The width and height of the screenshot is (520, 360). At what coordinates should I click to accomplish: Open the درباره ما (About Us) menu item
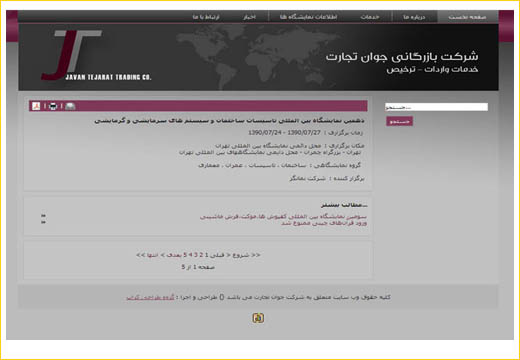(x=414, y=17)
